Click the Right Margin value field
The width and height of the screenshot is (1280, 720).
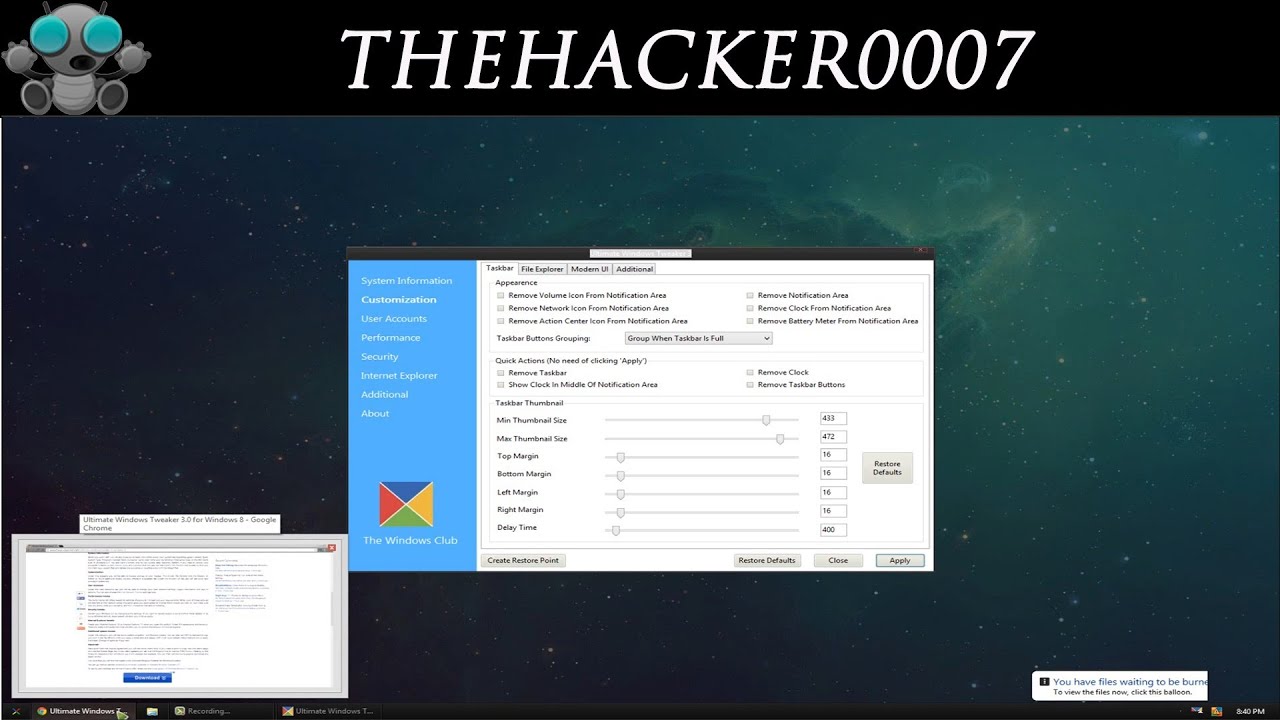click(833, 511)
